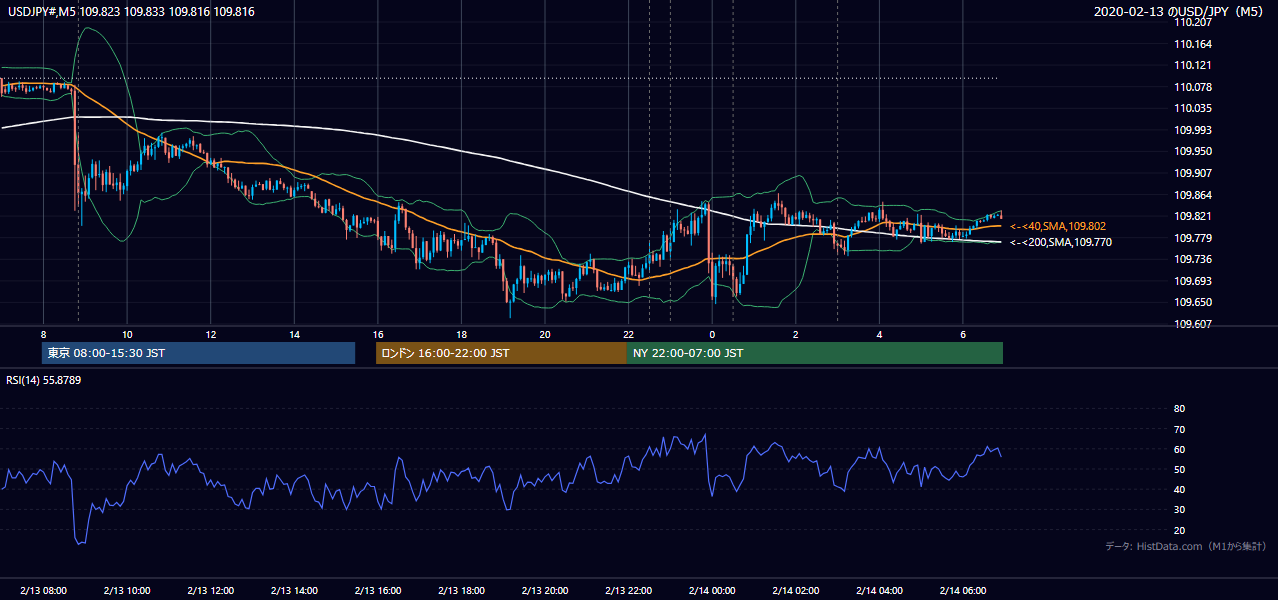The height and width of the screenshot is (600, 1278).
Task: Click the 2/14 04:00 date label
Action: 879,591
